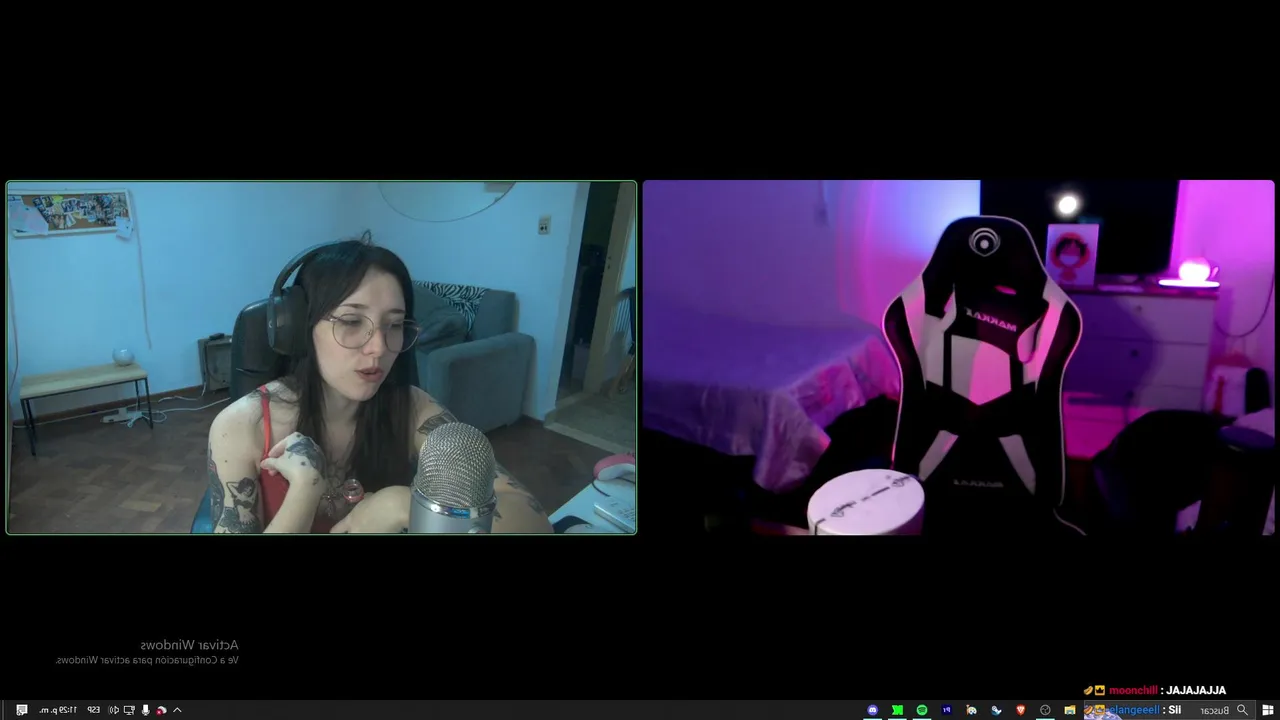Open the network tray icon

(x=129, y=710)
